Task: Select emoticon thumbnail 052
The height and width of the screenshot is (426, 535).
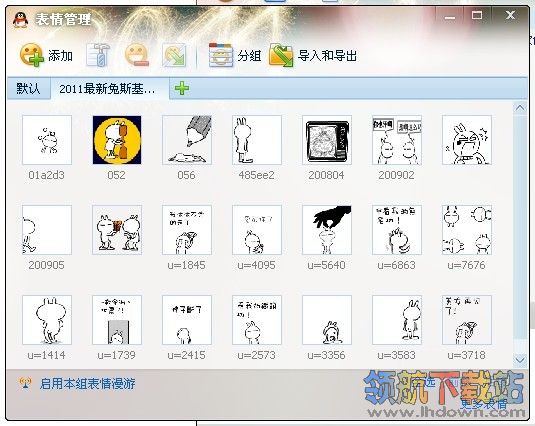Action: pos(117,140)
